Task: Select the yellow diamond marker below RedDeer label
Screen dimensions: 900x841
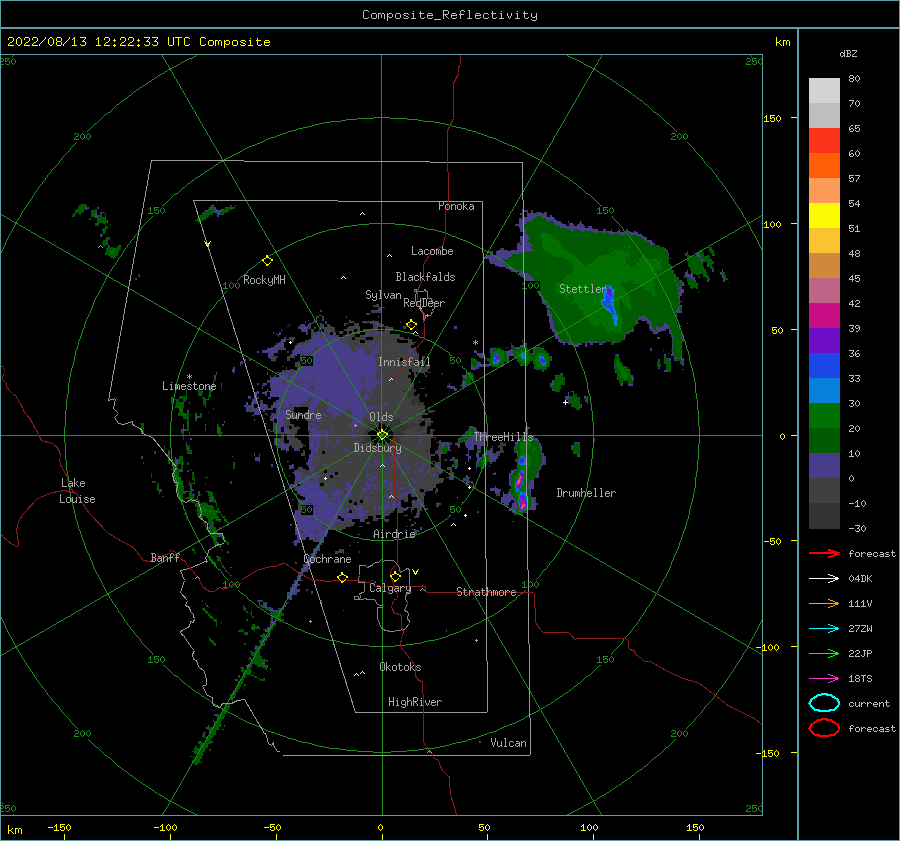Action: tap(411, 325)
